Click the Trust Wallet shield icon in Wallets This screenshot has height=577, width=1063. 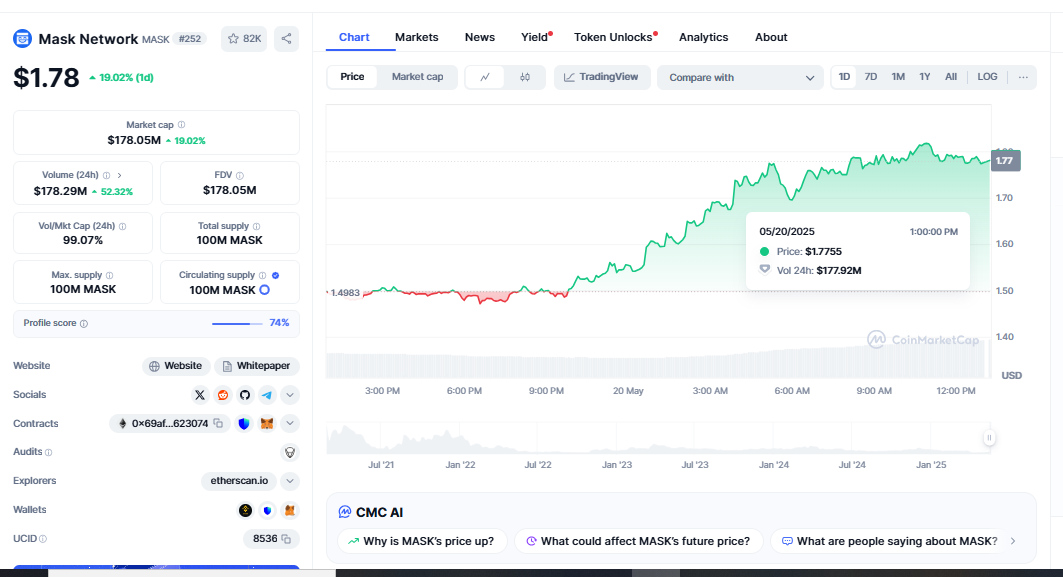pyautogui.click(x=267, y=510)
